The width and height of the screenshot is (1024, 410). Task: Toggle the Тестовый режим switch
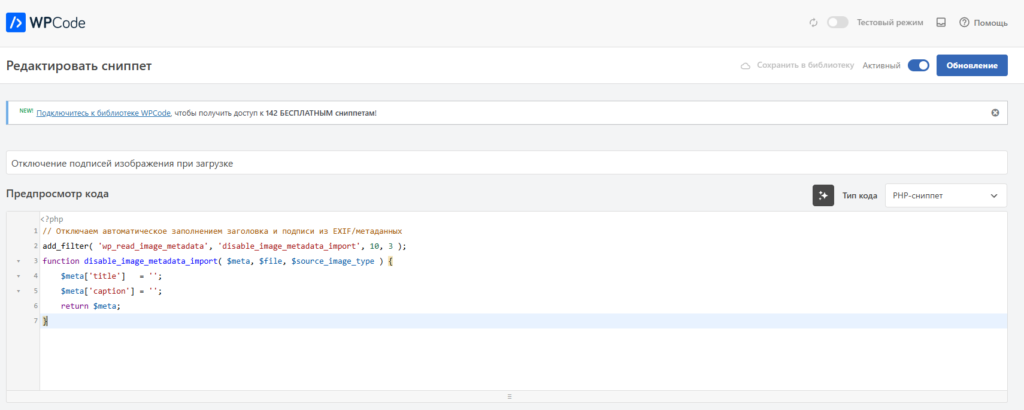pos(837,22)
